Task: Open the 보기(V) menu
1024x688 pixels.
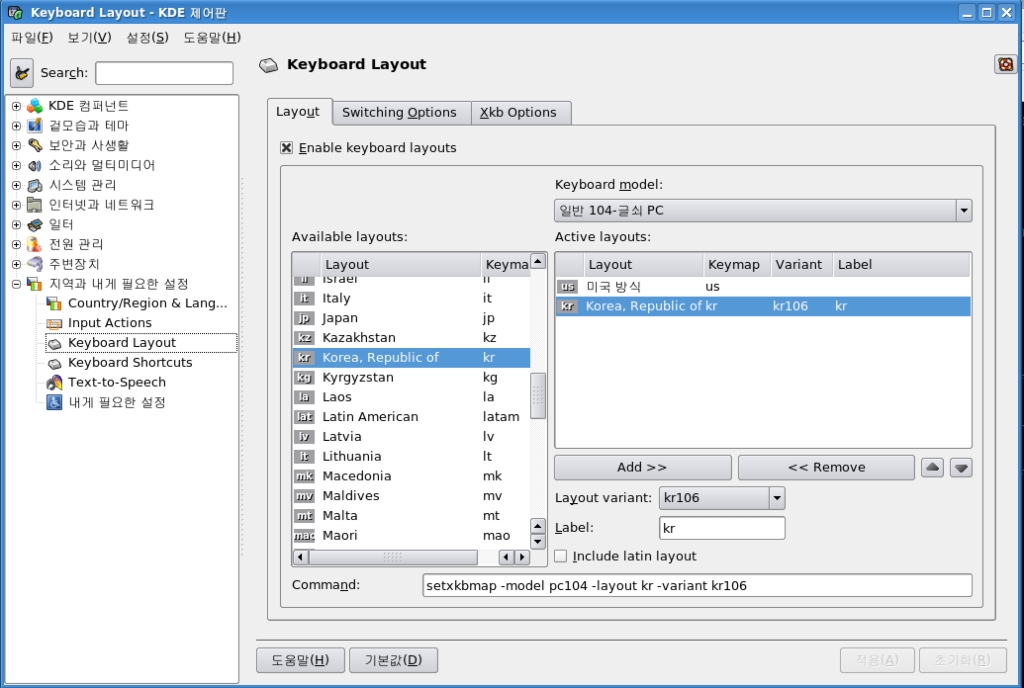Action: click(x=89, y=38)
